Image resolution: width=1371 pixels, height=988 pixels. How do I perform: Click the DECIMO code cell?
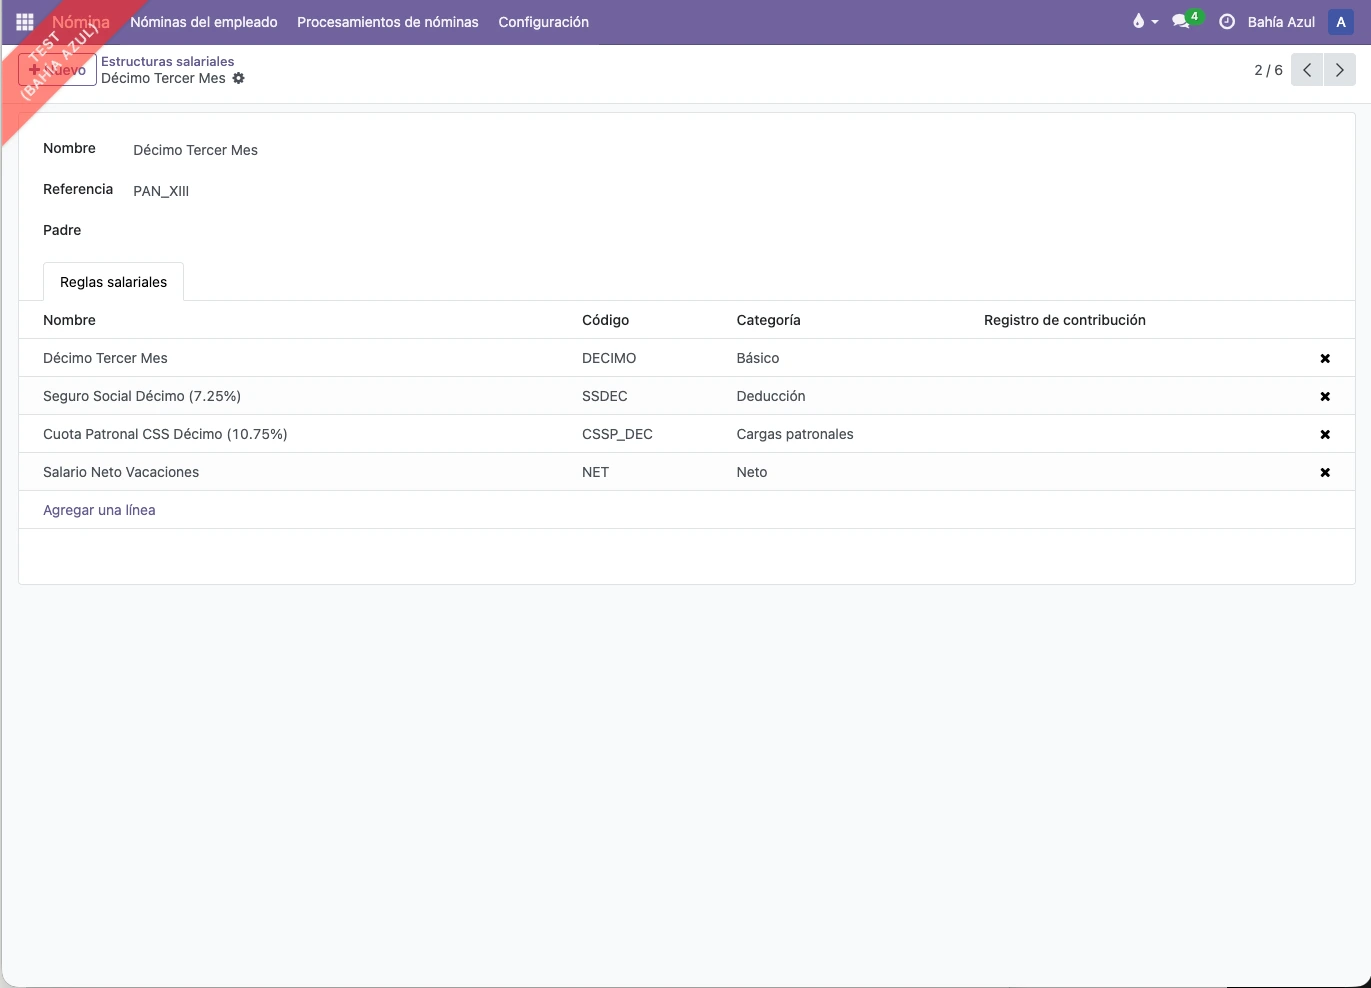coord(609,358)
